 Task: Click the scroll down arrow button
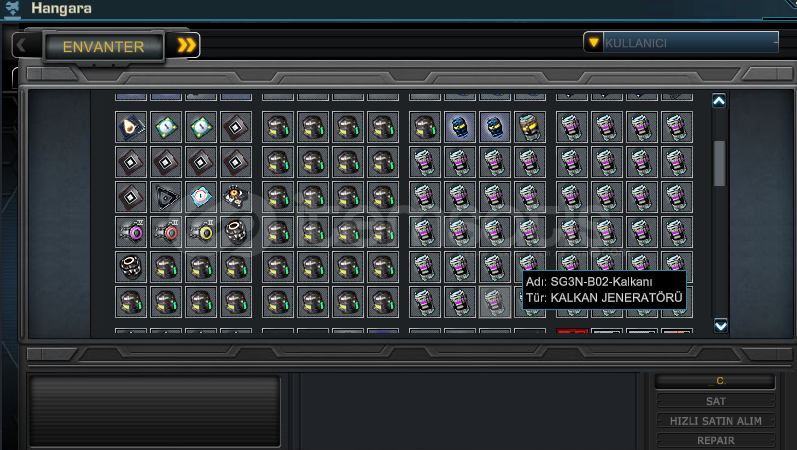click(x=720, y=325)
